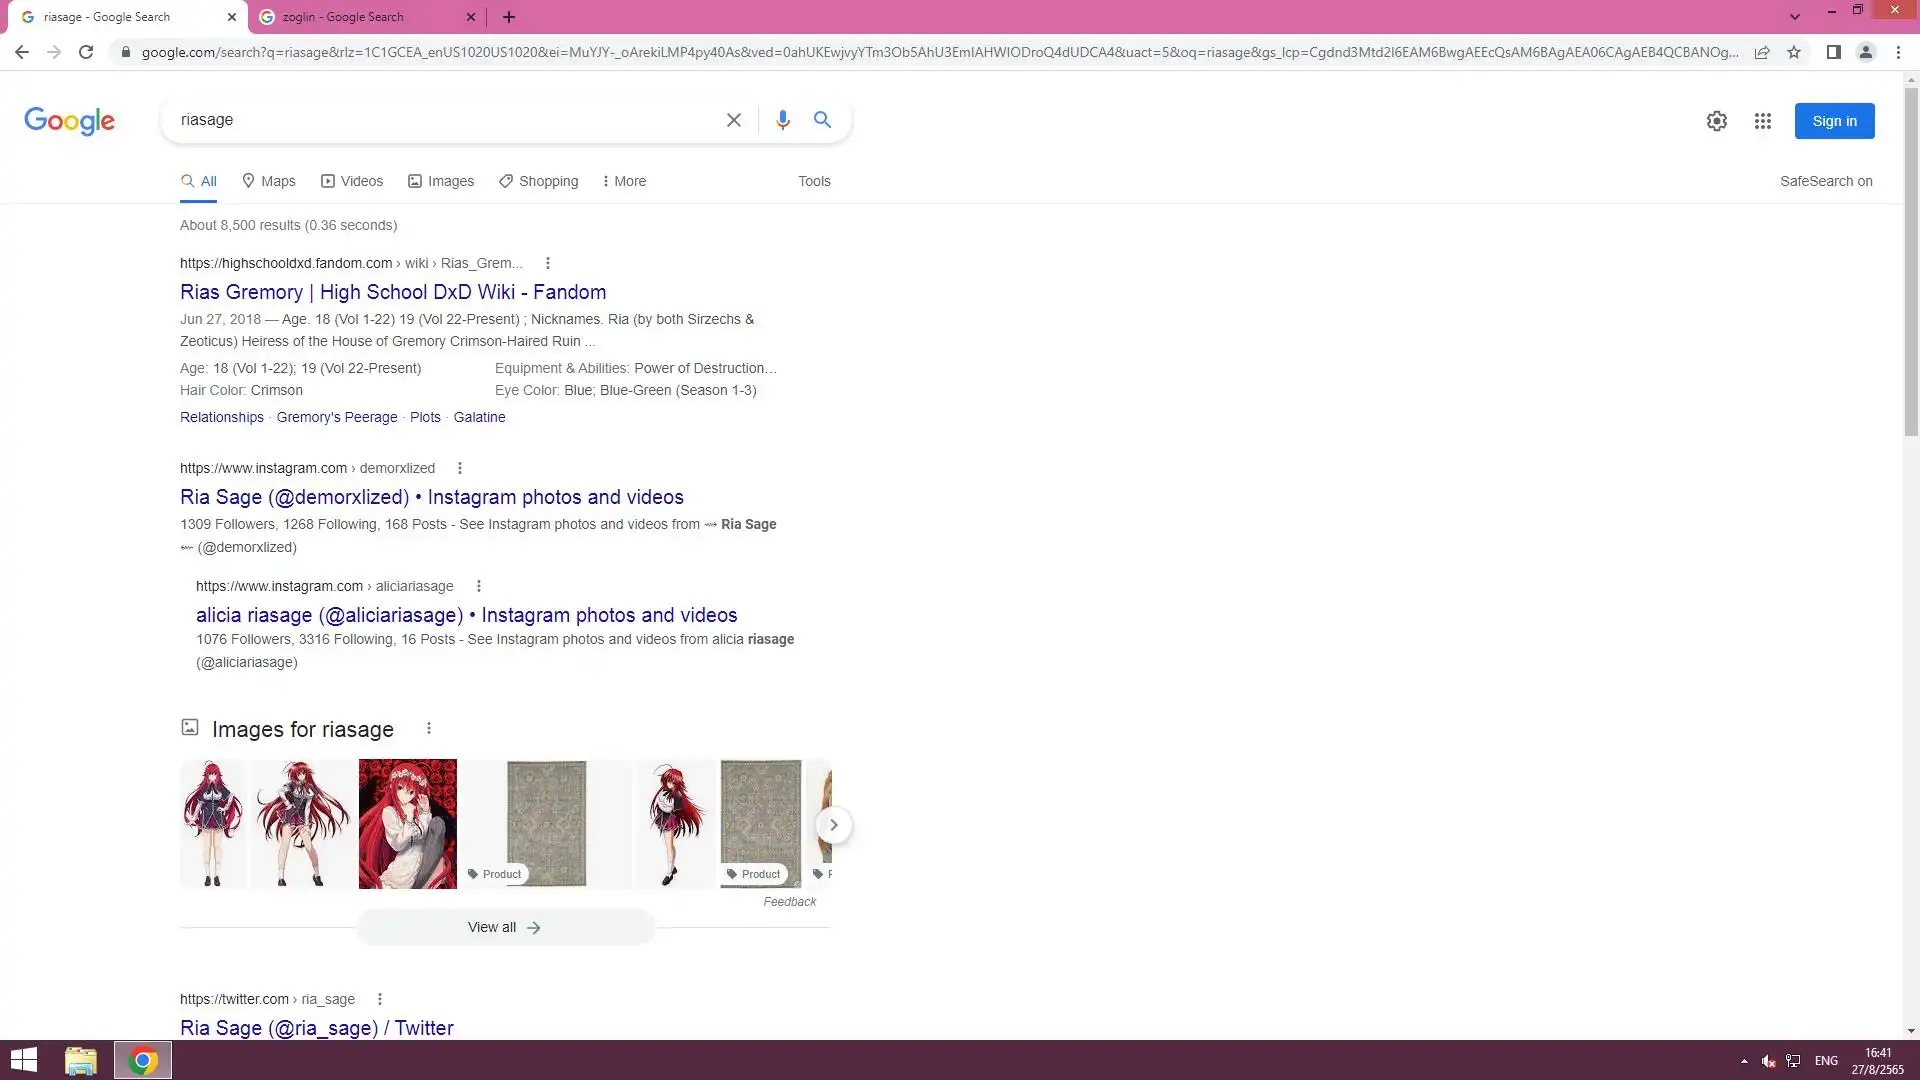Click the voice search microphone icon
This screenshot has width=1920, height=1080.
[x=782, y=120]
